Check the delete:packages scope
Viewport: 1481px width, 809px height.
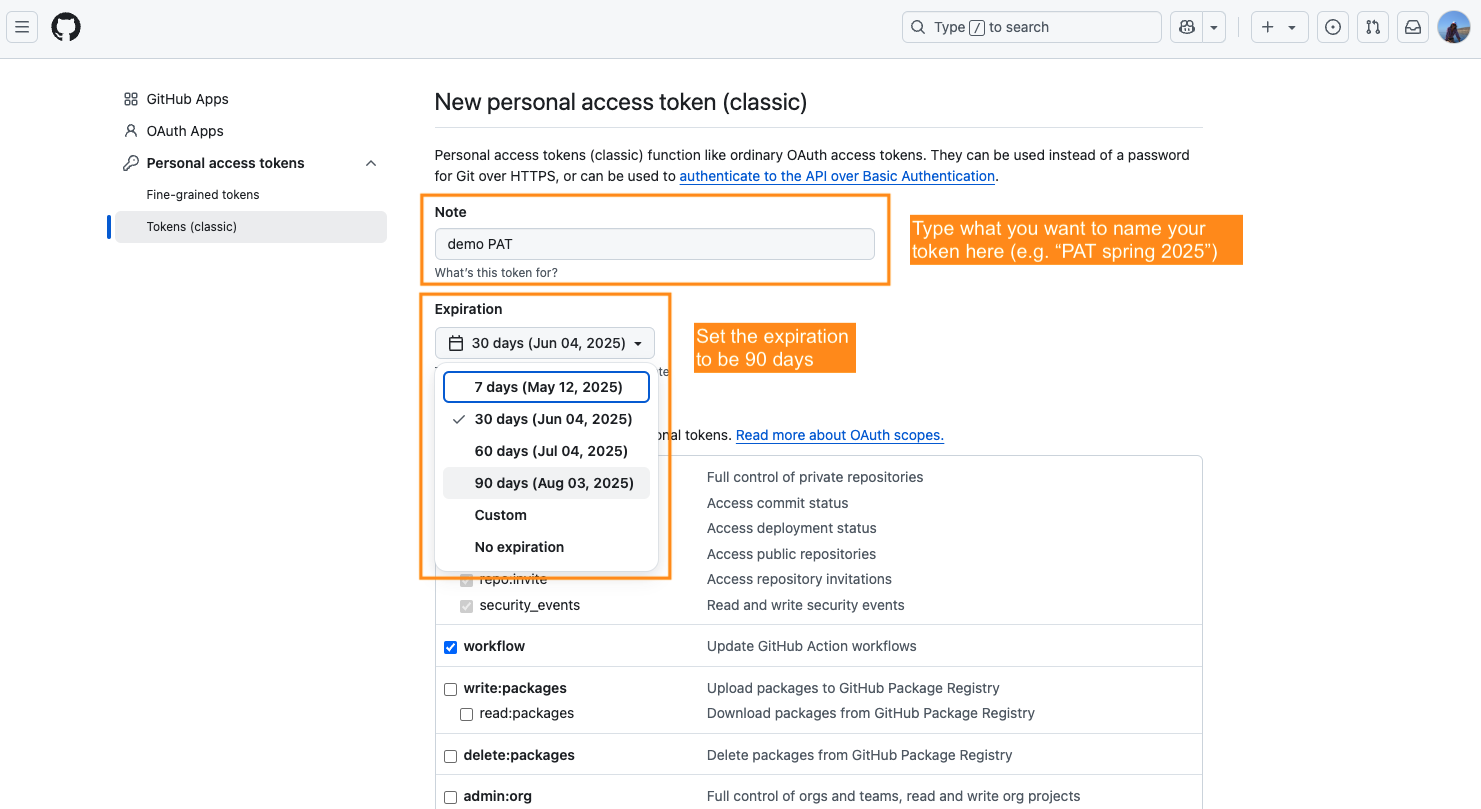pyautogui.click(x=451, y=756)
